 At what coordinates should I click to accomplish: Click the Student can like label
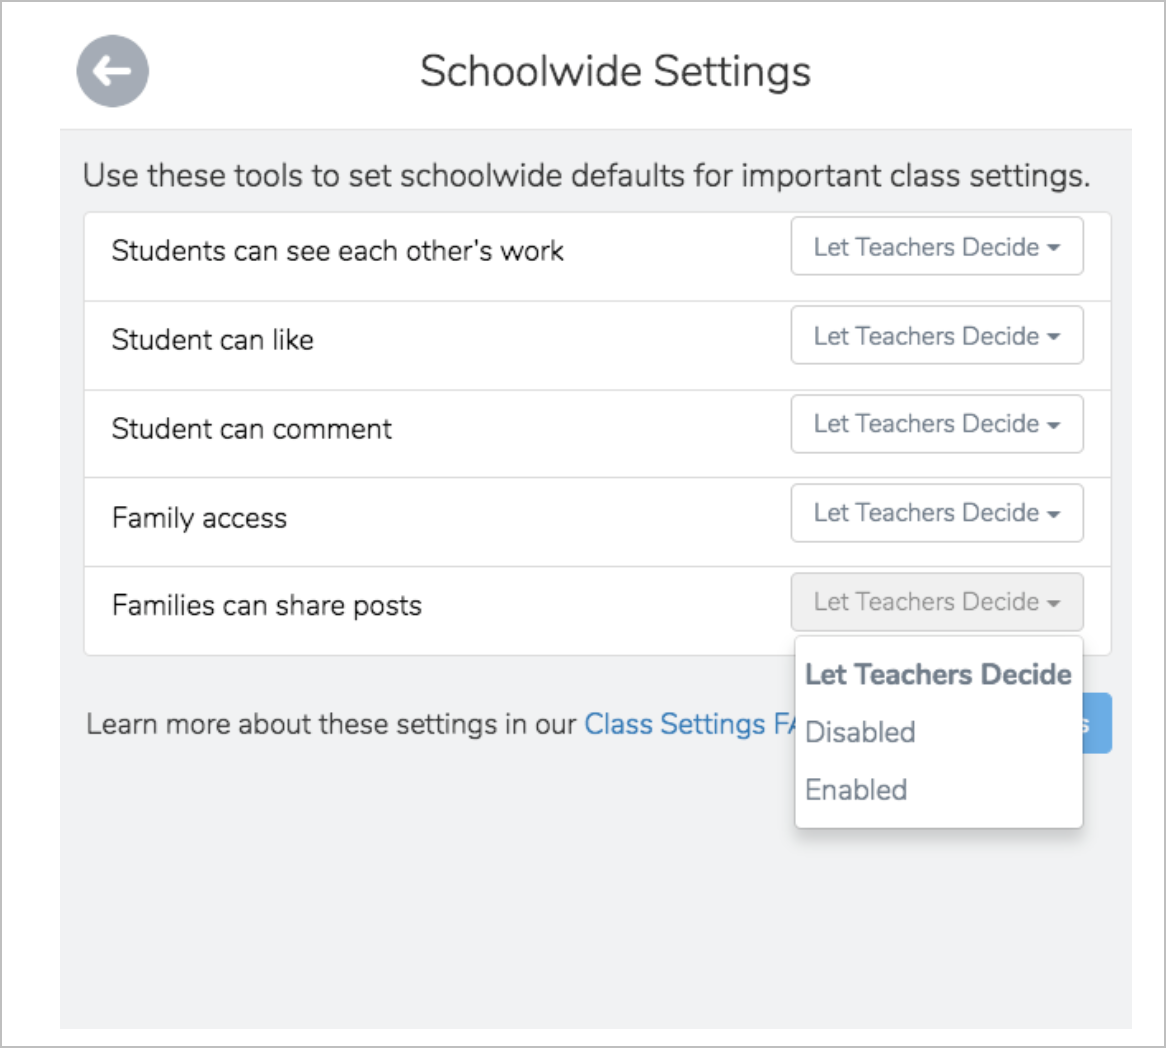click(213, 340)
